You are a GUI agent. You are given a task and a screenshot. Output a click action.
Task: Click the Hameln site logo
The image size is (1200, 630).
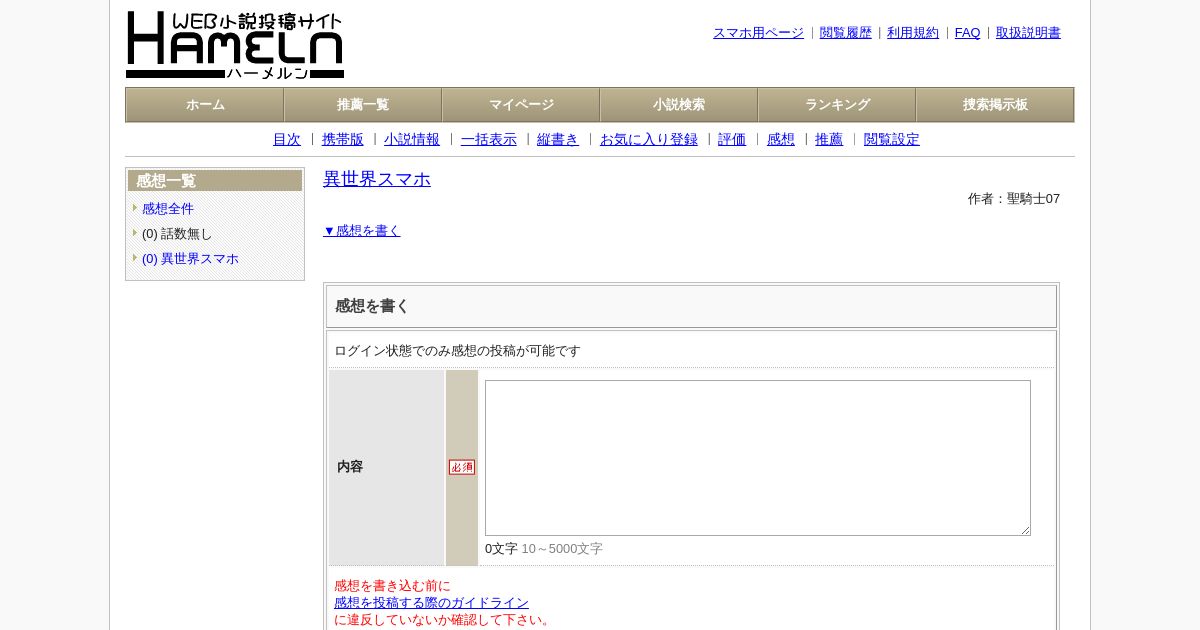[x=235, y=45]
